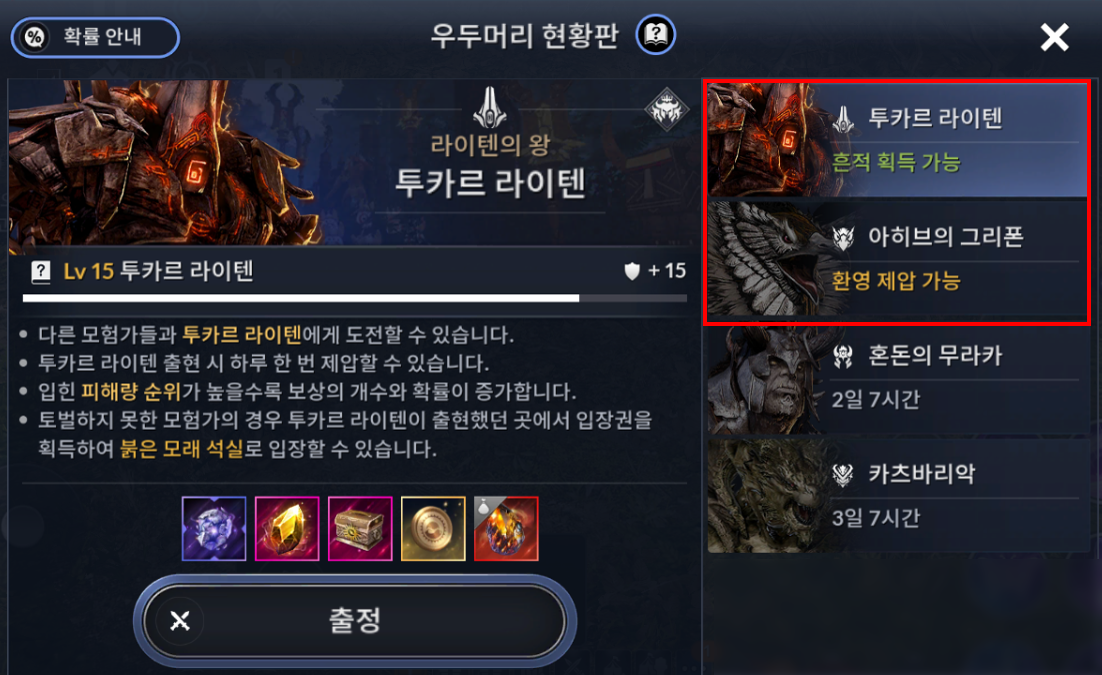Select the treasure chest reward item
Image resolution: width=1102 pixels, height=675 pixels.
click(360, 529)
